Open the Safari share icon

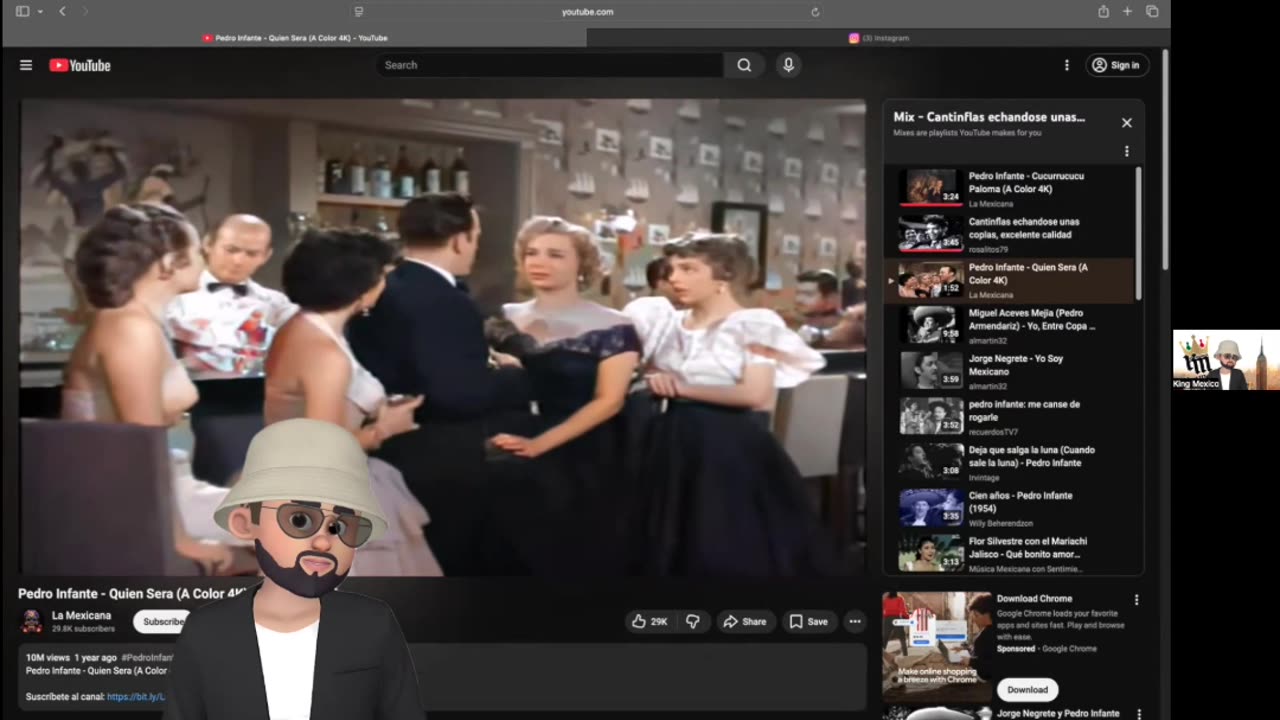[x=1103, y=12]
